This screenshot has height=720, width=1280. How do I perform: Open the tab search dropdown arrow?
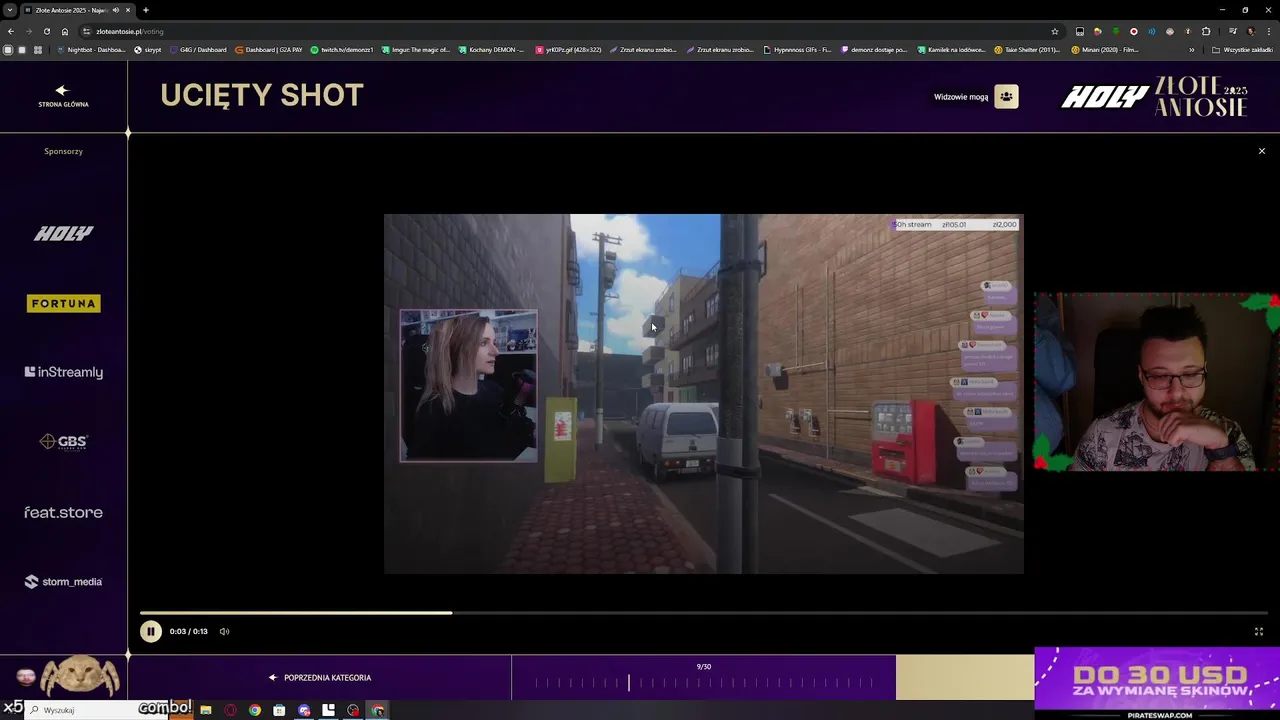[10, 10]
